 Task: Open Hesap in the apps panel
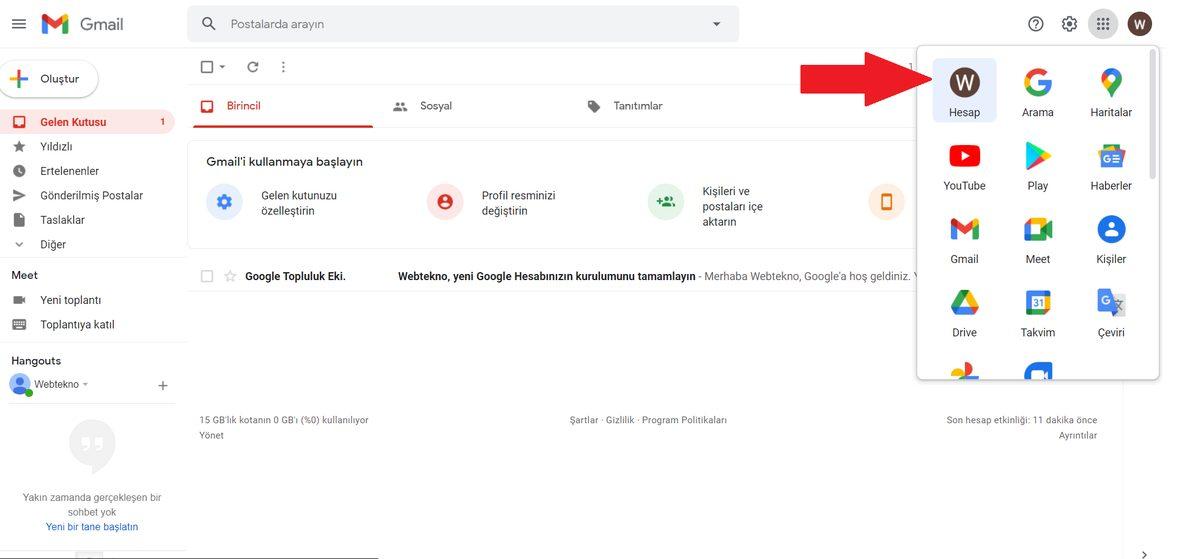click(964, 91)
